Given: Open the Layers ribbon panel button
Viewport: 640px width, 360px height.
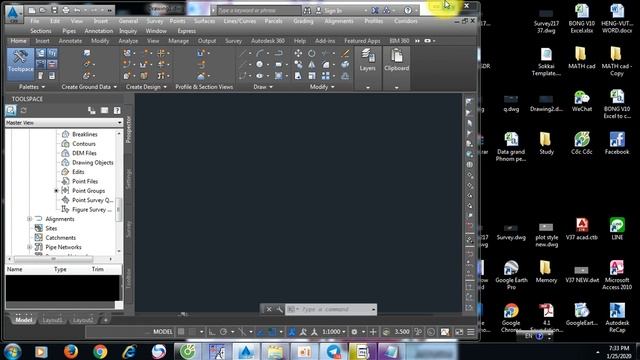Looking at the screenshot, I should click(x=367, y=60).
